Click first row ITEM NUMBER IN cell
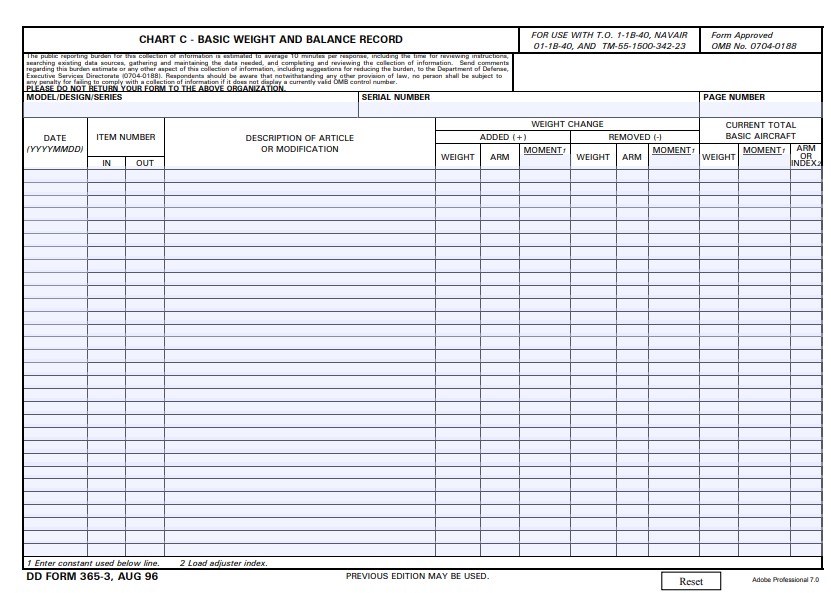 [x=107, y=176]
